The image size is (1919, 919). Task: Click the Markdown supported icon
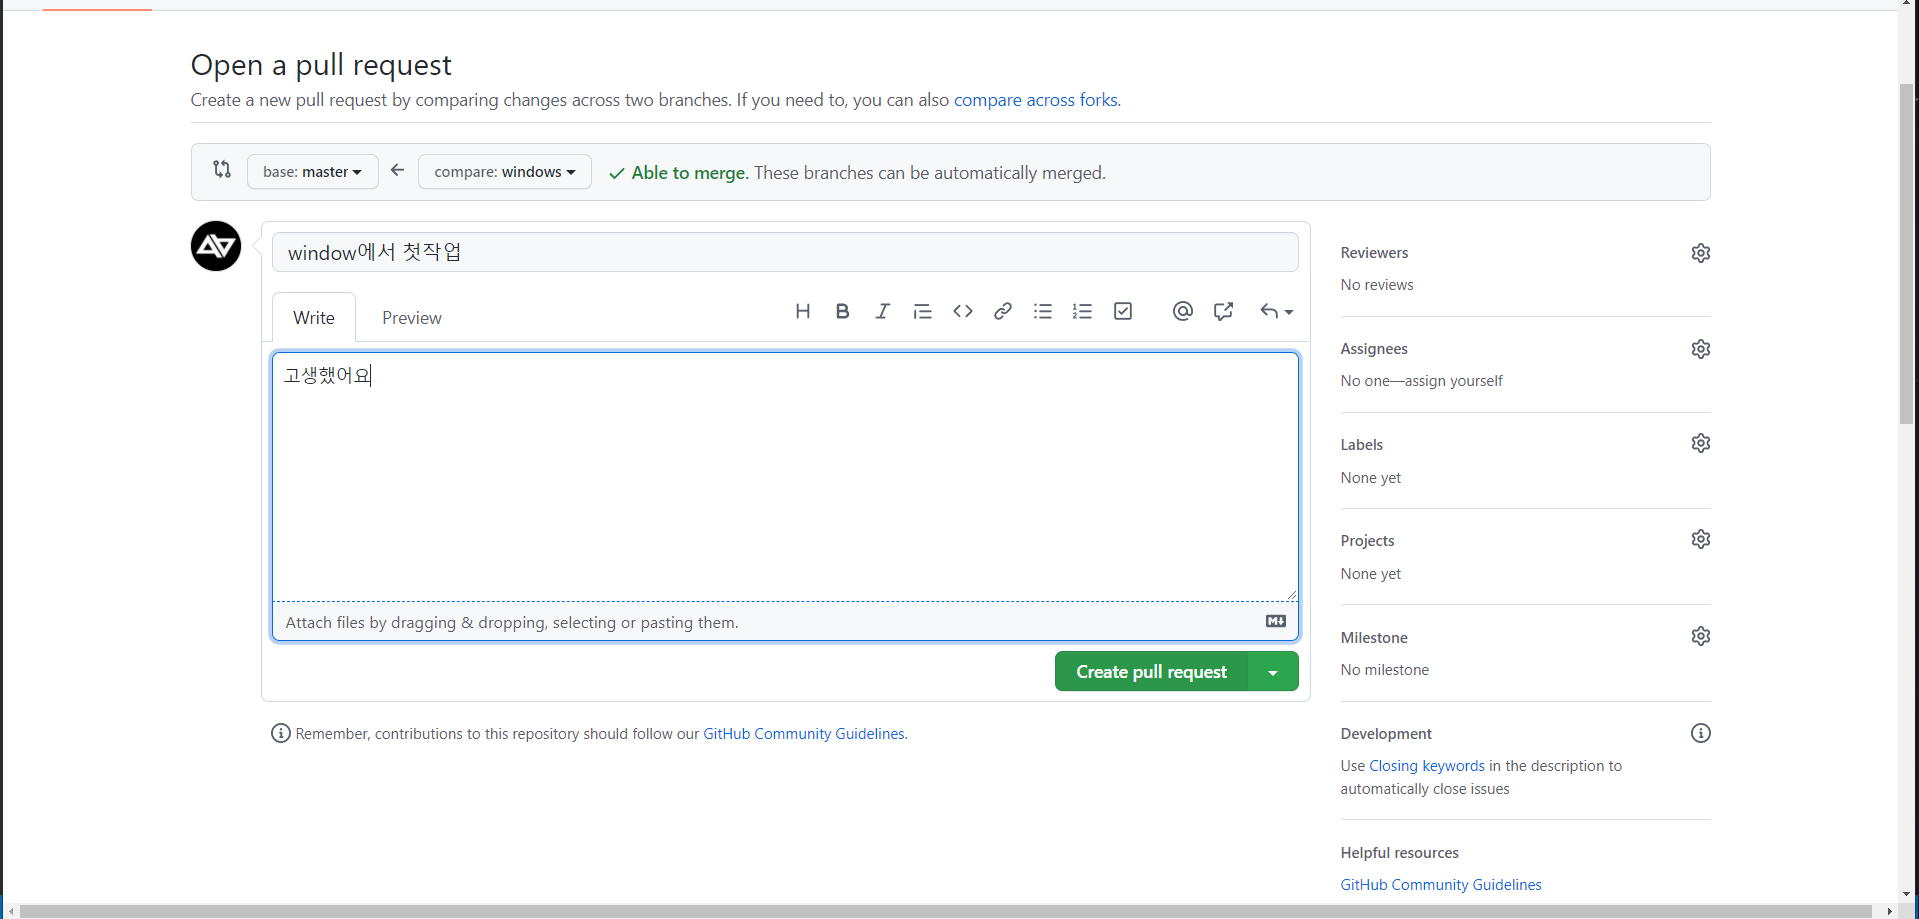1276,621
